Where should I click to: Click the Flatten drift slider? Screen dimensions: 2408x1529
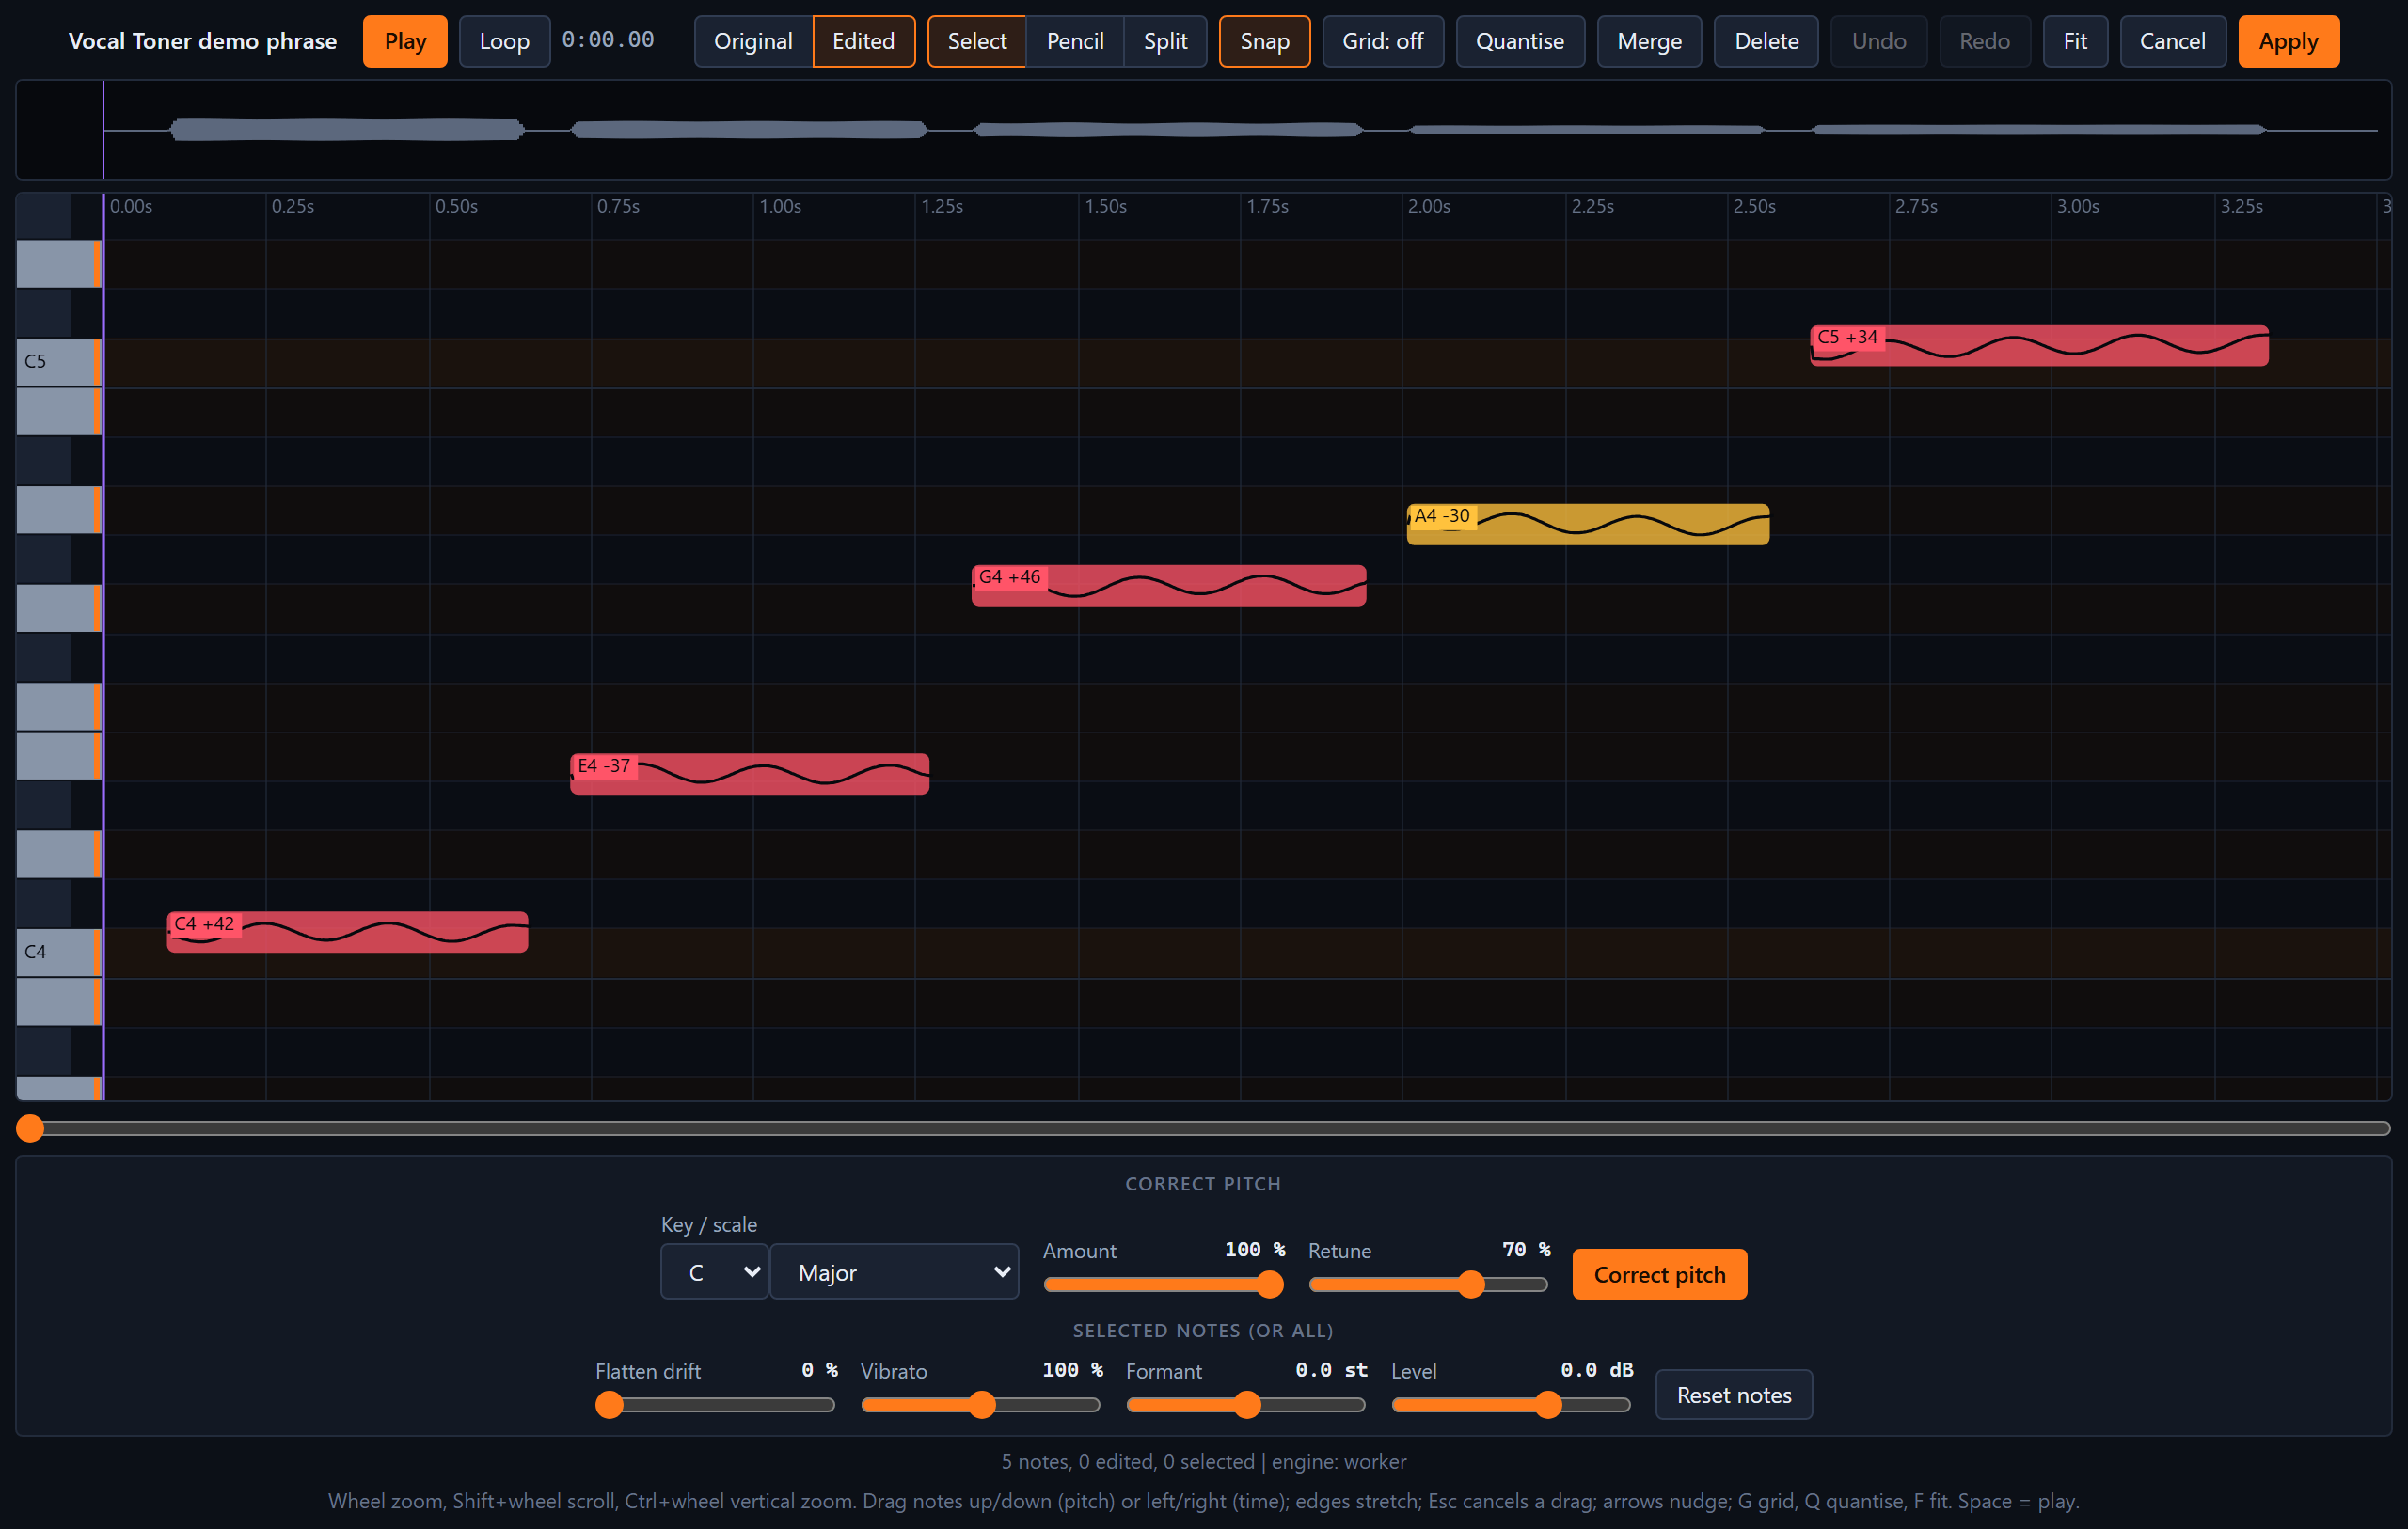714,1405
